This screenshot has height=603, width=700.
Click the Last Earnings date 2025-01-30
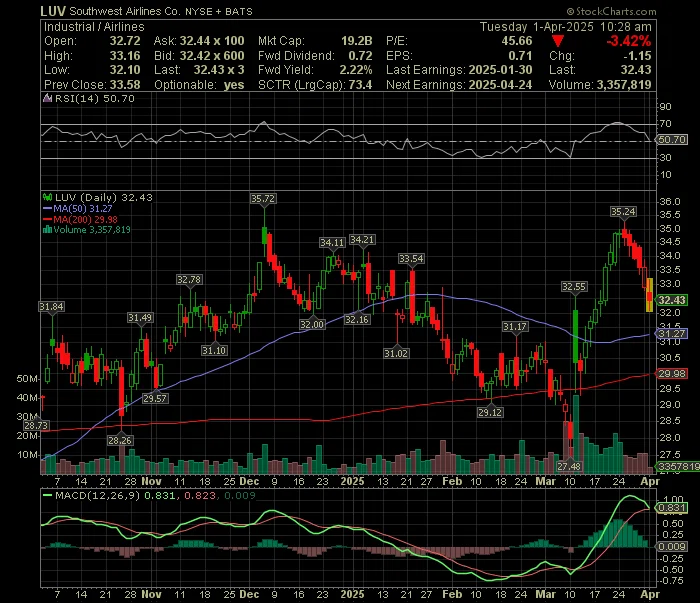coord(500,70)
